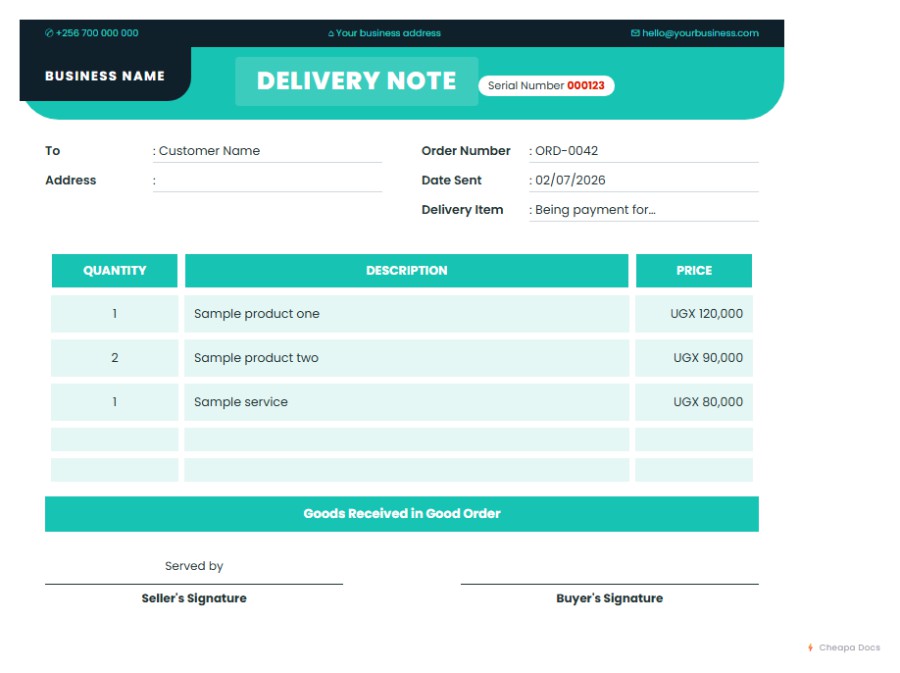Click the 'Being payment for...' value

tap(595, 210)
